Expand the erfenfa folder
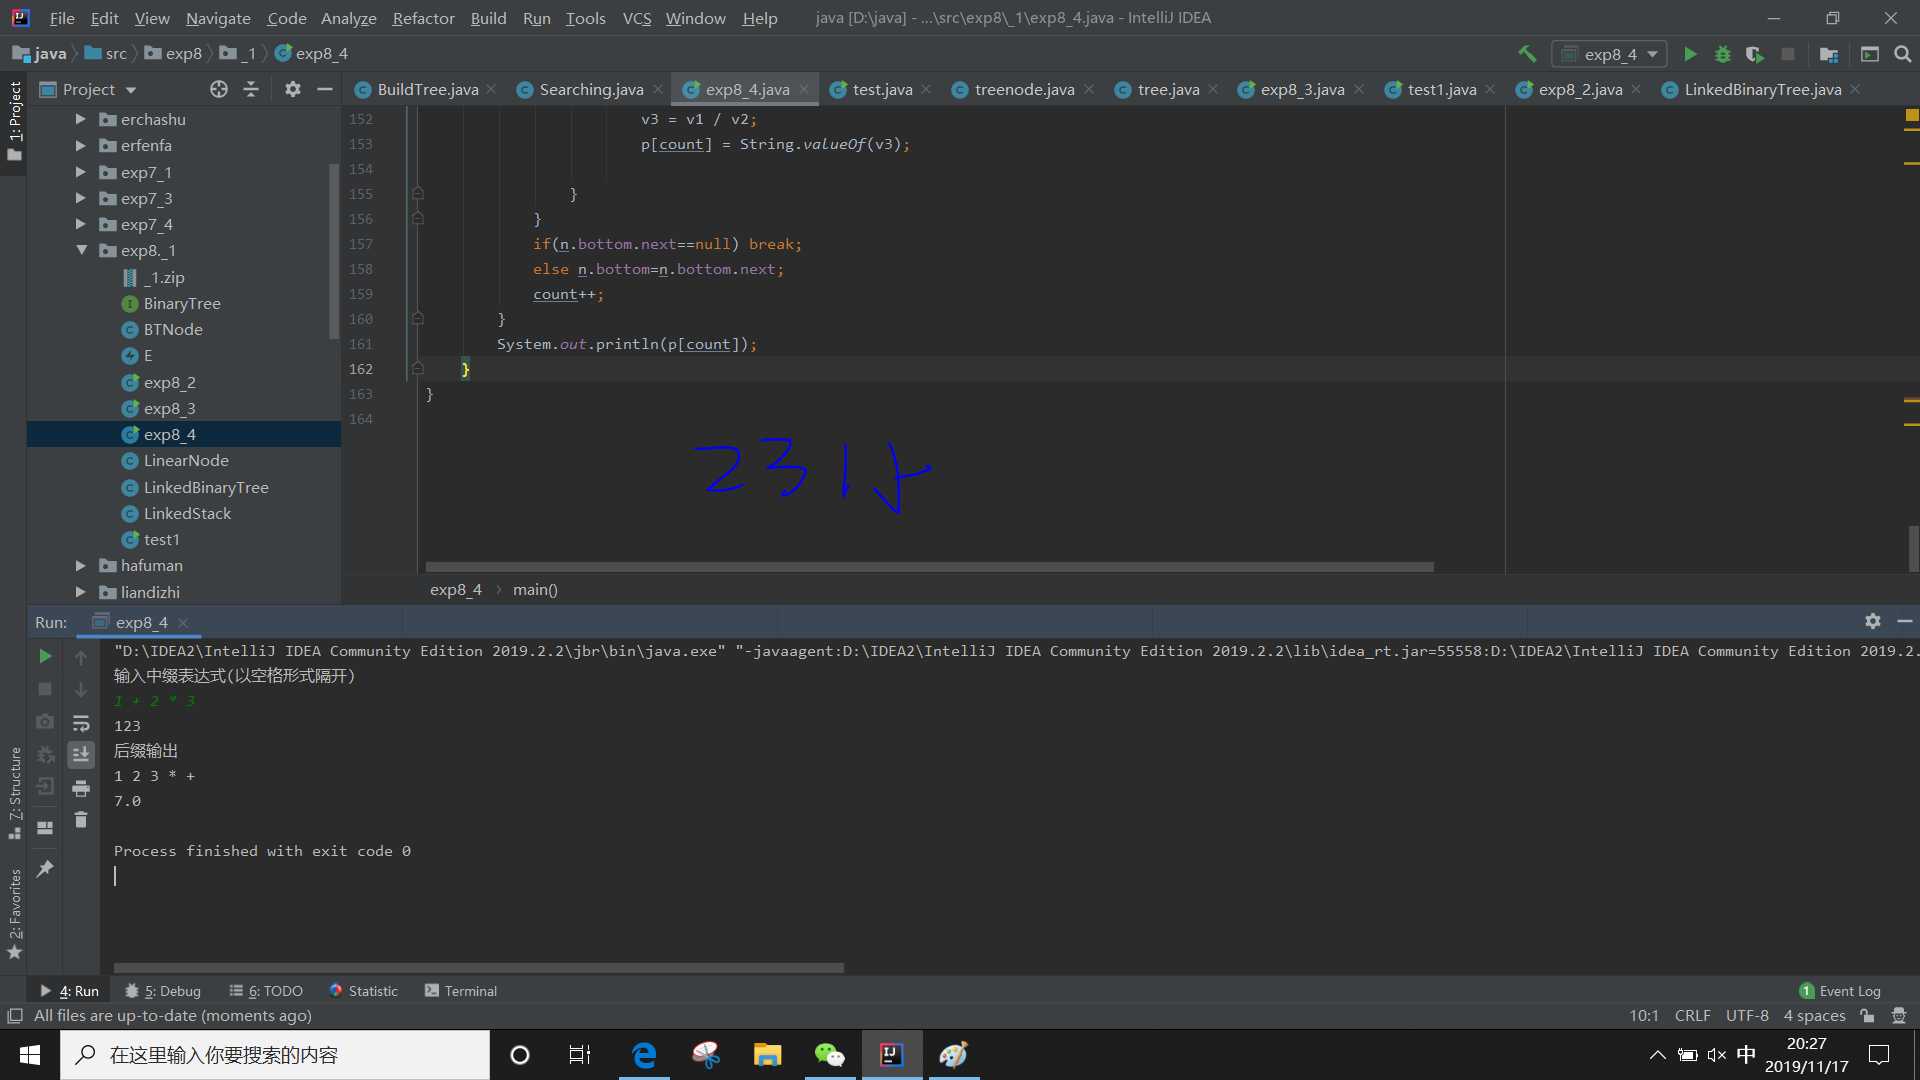The width and height of the screenshot is (1920, 1080). (81, 145)
